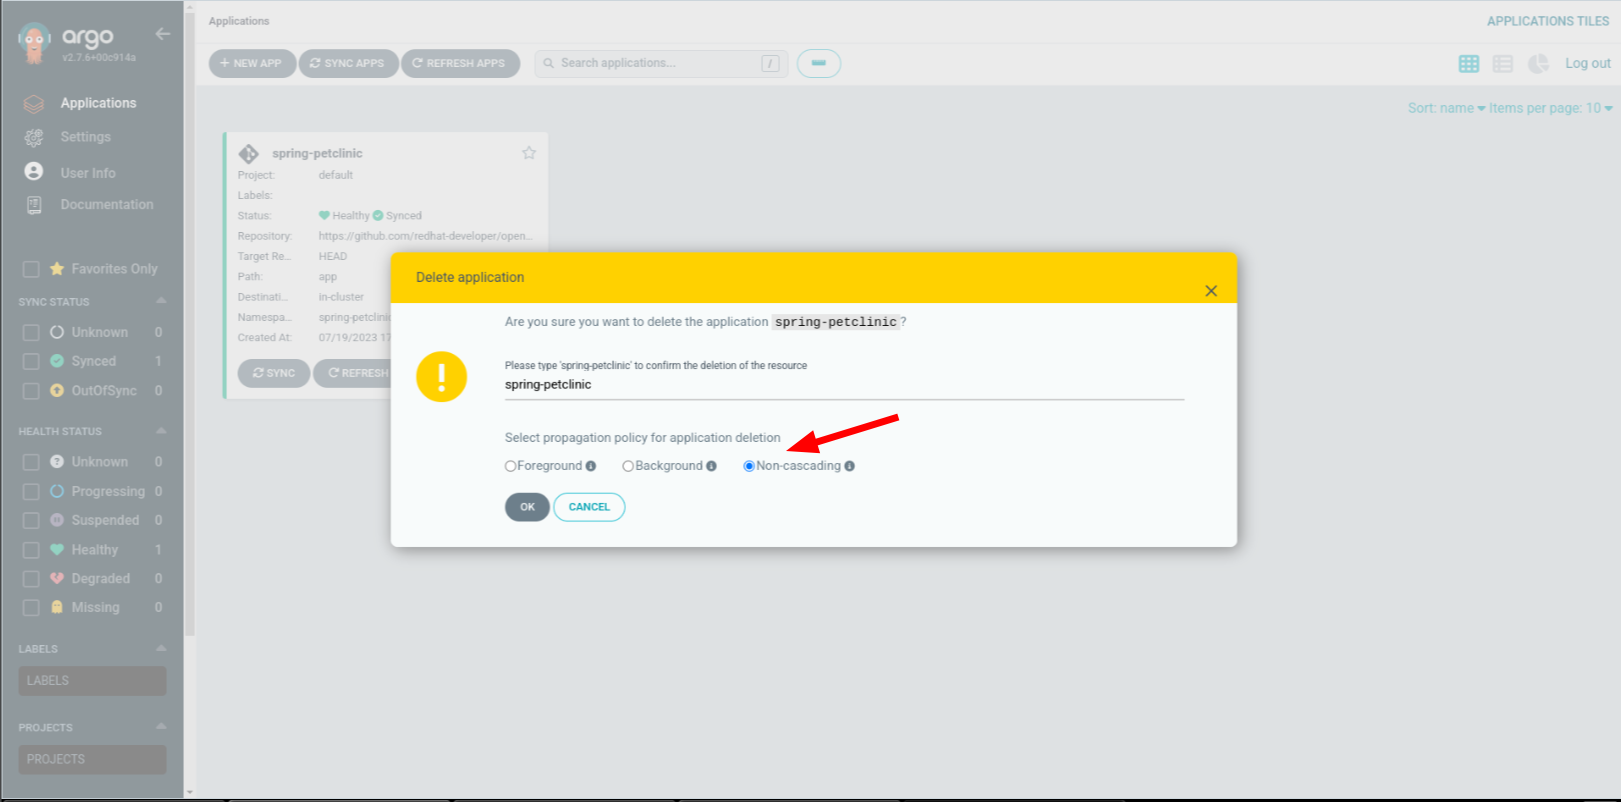Viewport: 1621px width, 802px height.
Task: Check the Healthy health filter
Action: [x=31, y=550]
